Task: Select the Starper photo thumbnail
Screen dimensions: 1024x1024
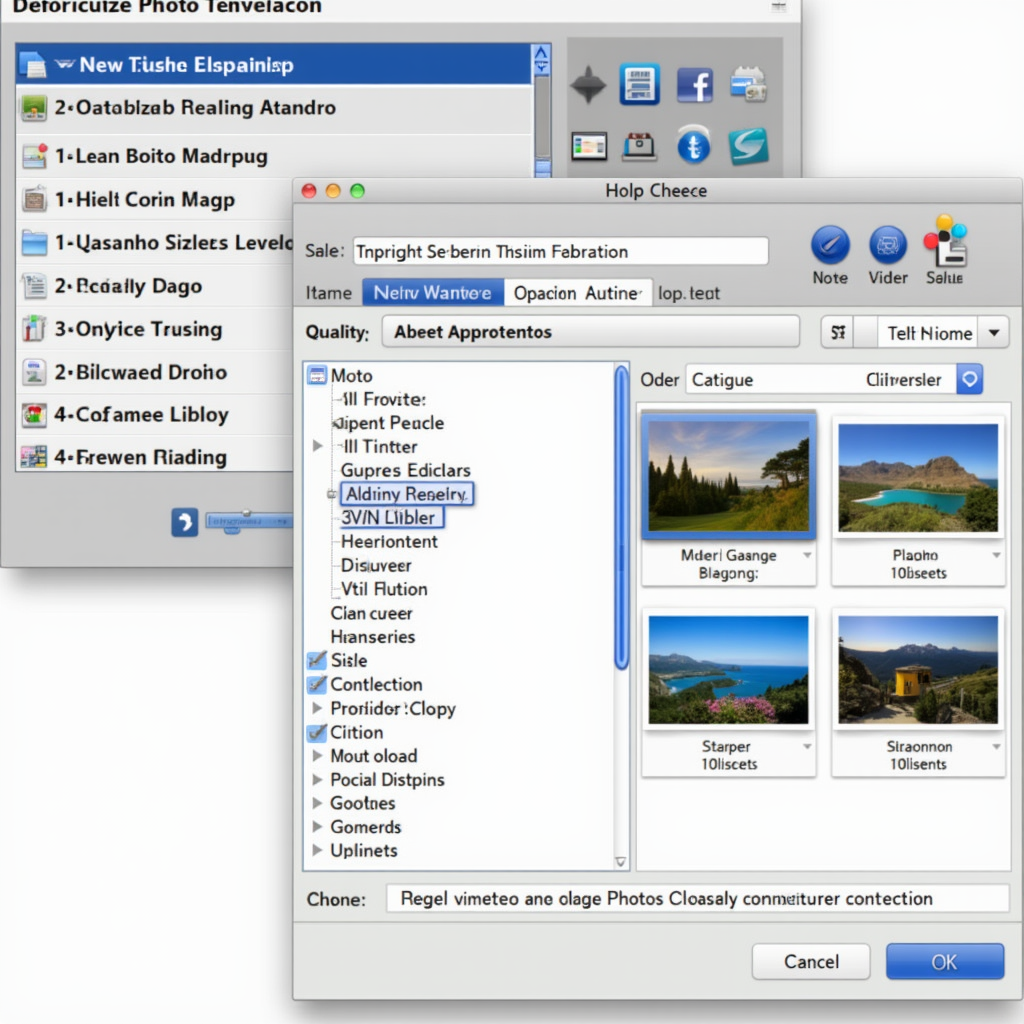Action: (x=728, y=668)
